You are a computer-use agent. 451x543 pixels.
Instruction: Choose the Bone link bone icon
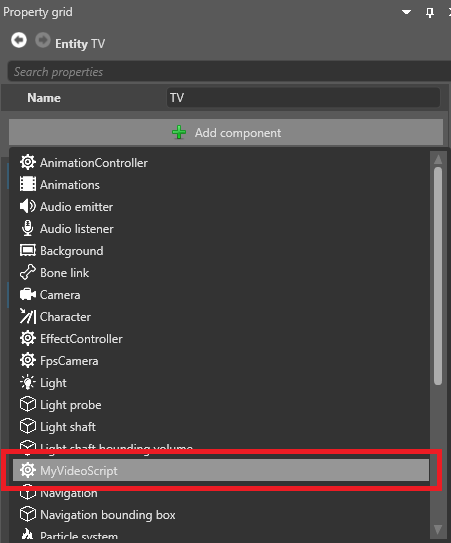(28, 273)
